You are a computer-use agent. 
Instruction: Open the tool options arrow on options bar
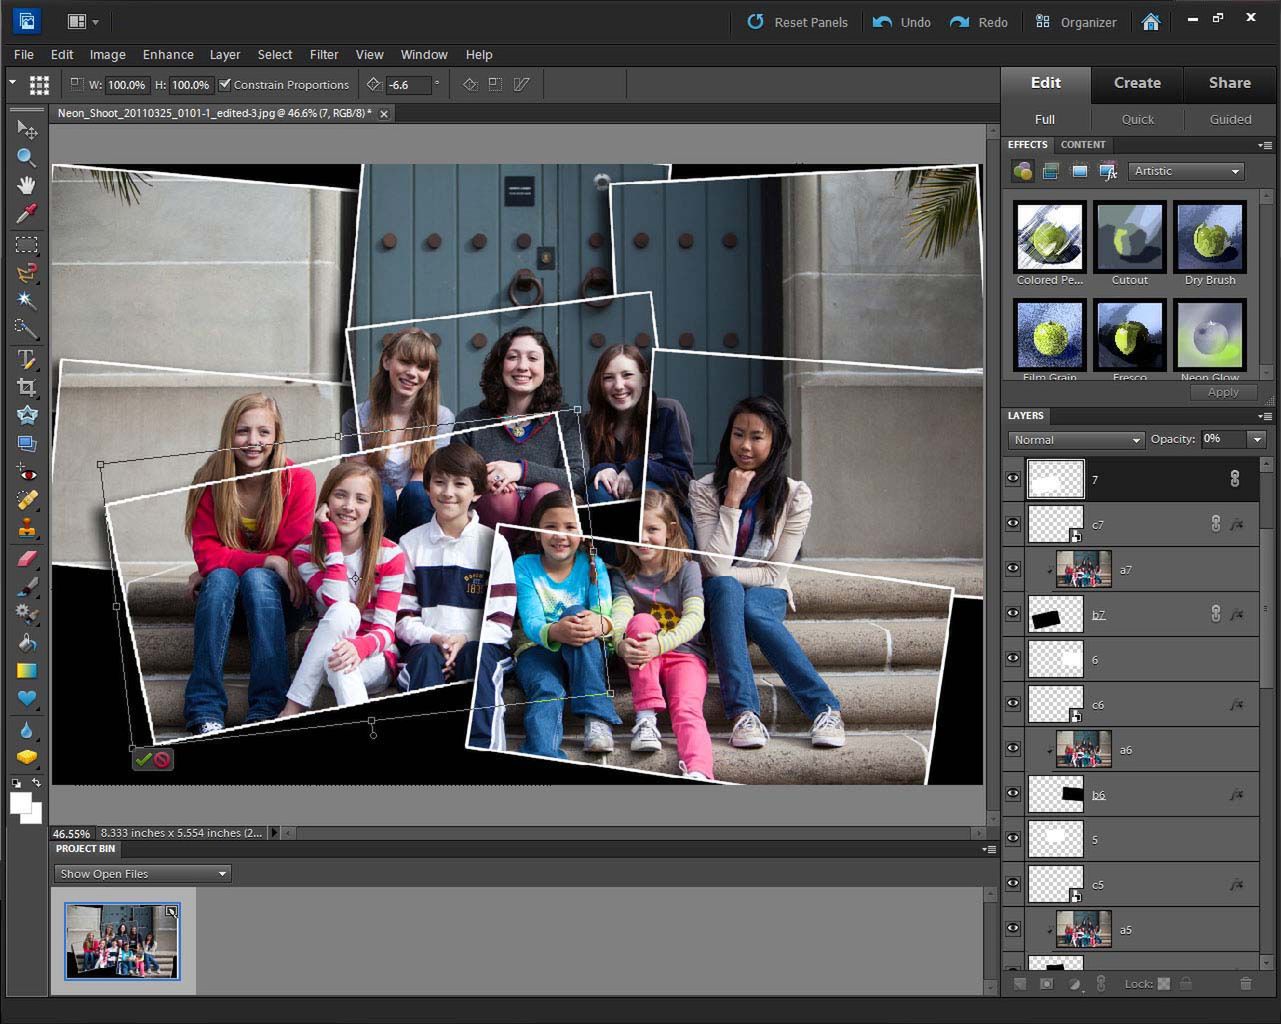tap(12, 84)
